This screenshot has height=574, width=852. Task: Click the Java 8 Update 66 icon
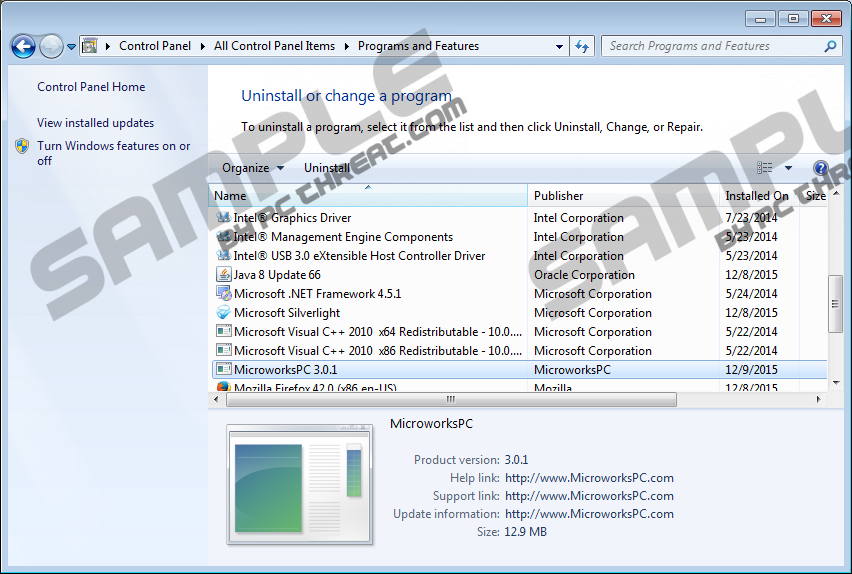point(223,275)
